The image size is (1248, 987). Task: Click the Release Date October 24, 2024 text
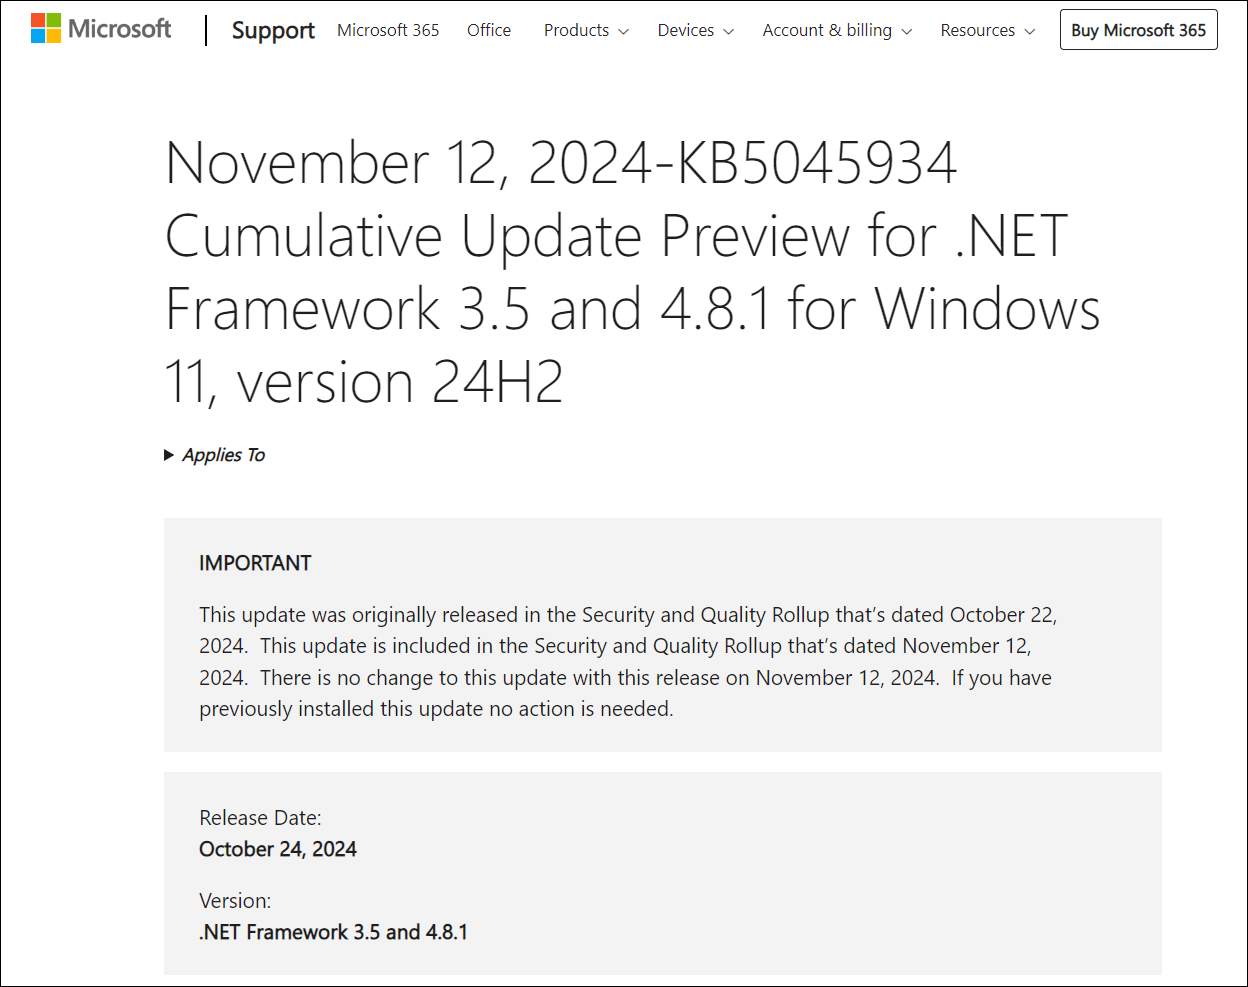(x=278, y=849)
